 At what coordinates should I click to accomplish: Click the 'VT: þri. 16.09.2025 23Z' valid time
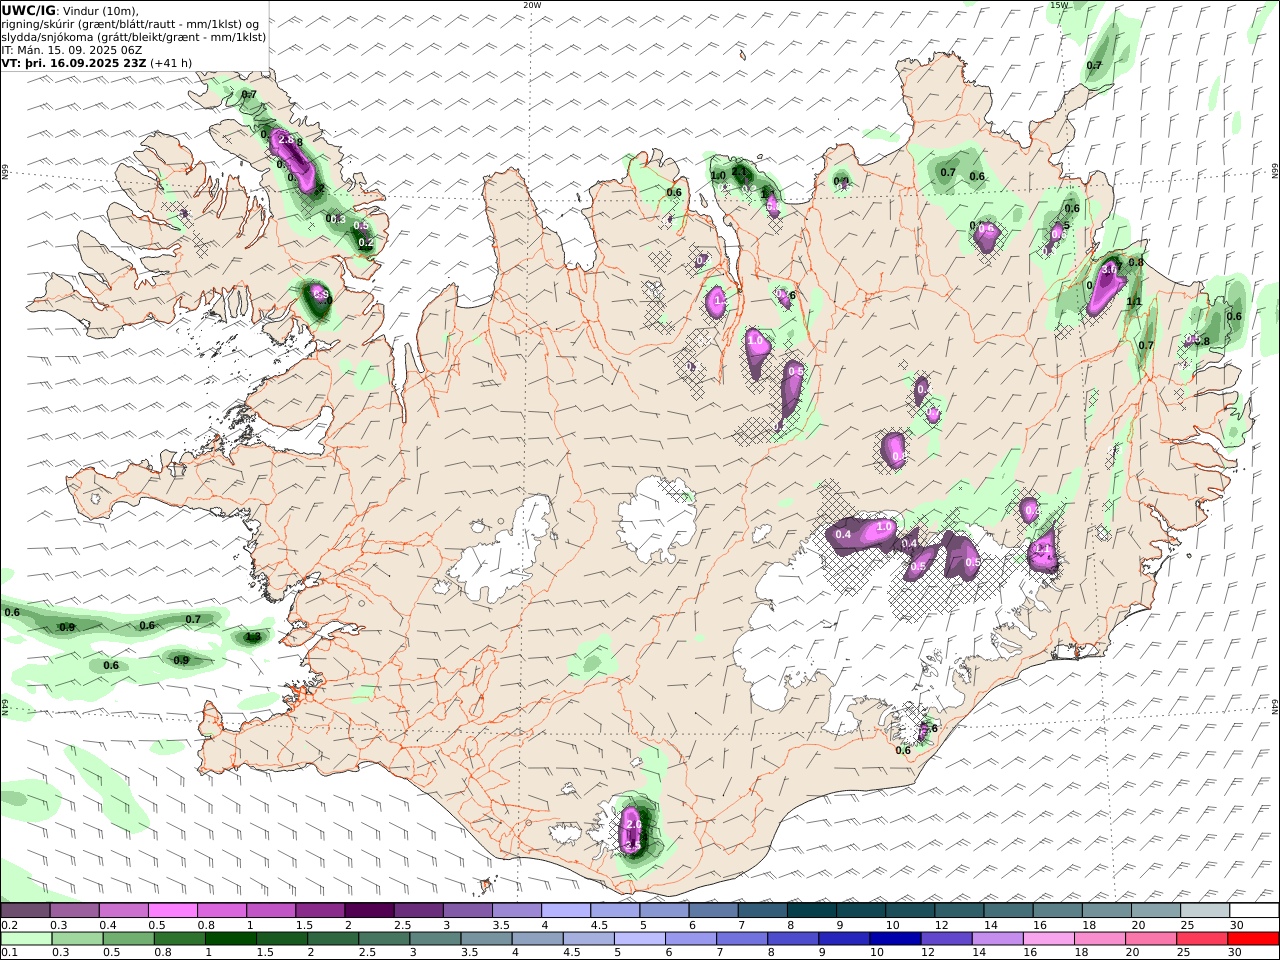(x=75, y=62)
